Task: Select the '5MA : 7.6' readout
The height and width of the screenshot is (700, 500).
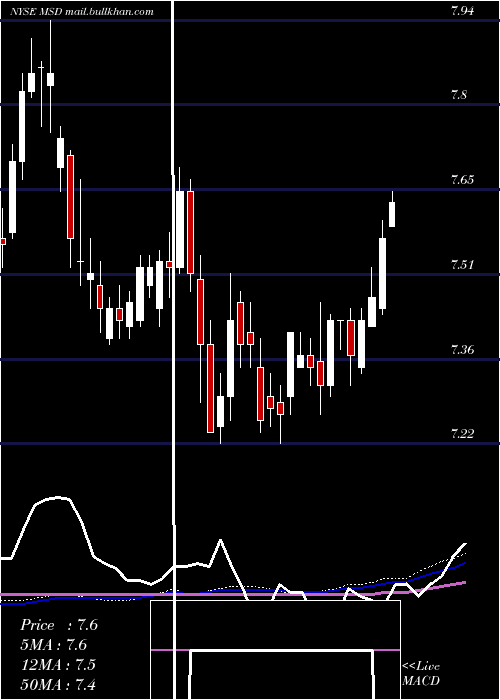Action: coord(54,645)
